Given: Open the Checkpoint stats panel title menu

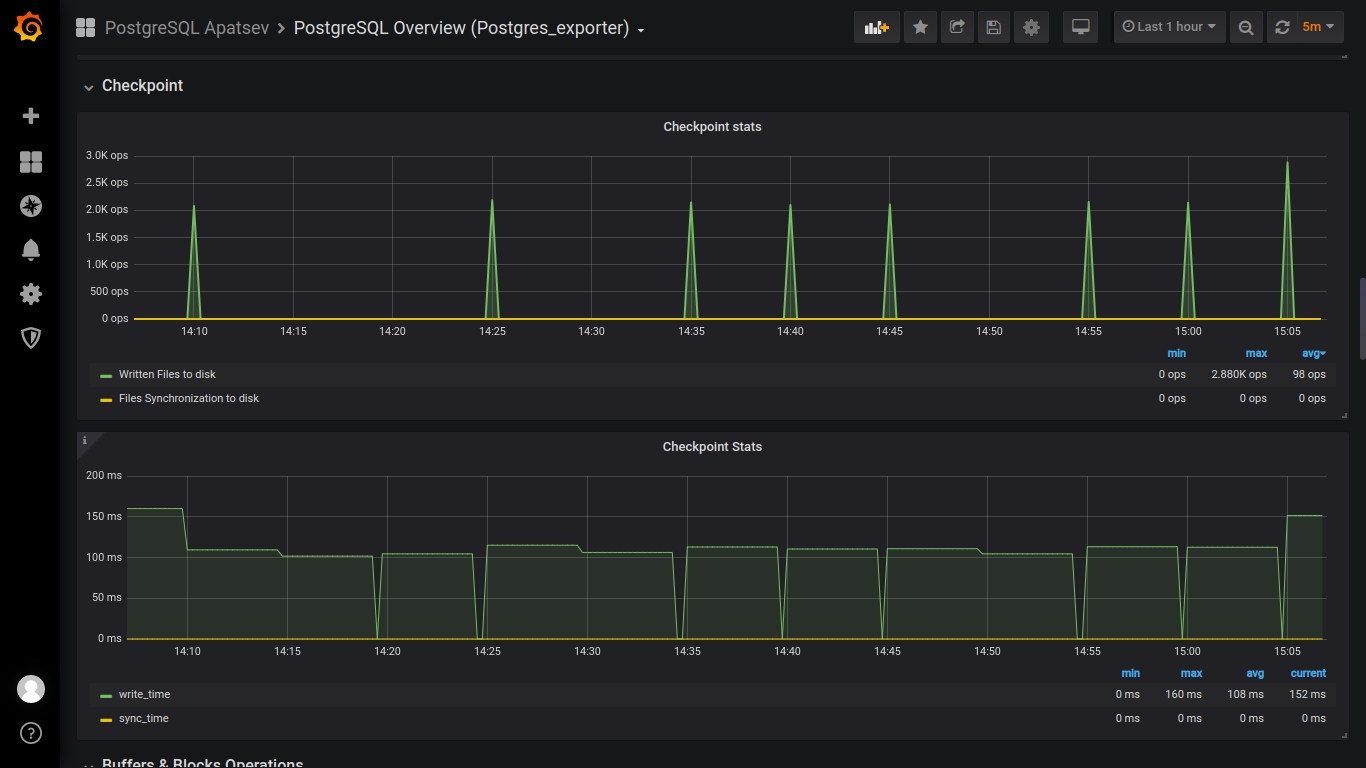Looking at the screenshot, I should click(712, 127).
